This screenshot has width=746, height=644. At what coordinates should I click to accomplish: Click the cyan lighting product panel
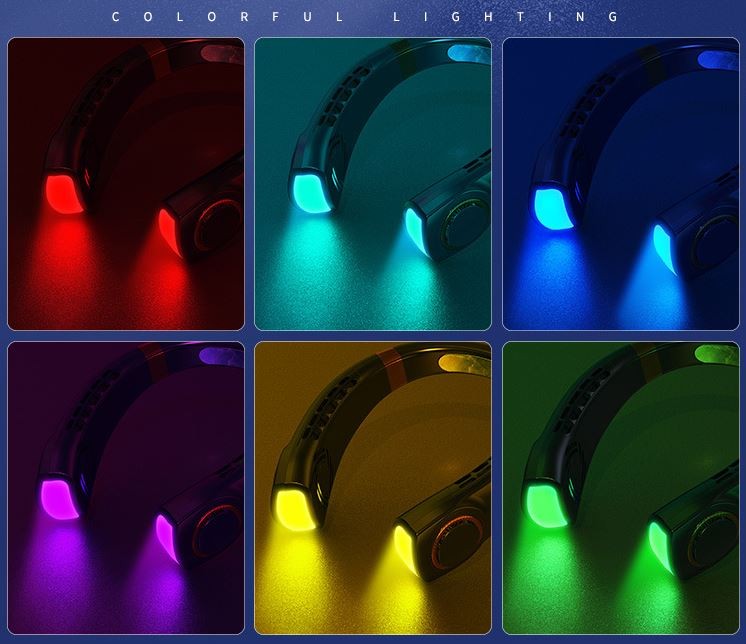[373, 184]
